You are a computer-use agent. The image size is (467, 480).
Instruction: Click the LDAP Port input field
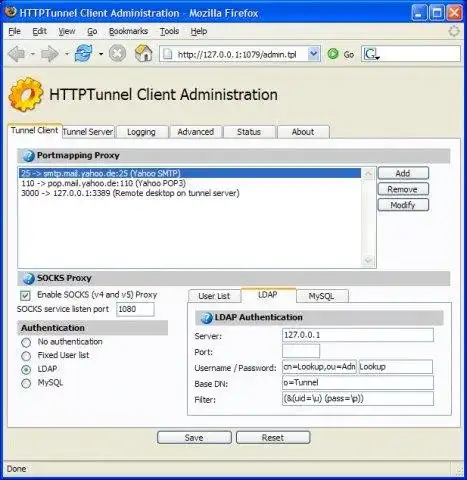pos(301,351)
